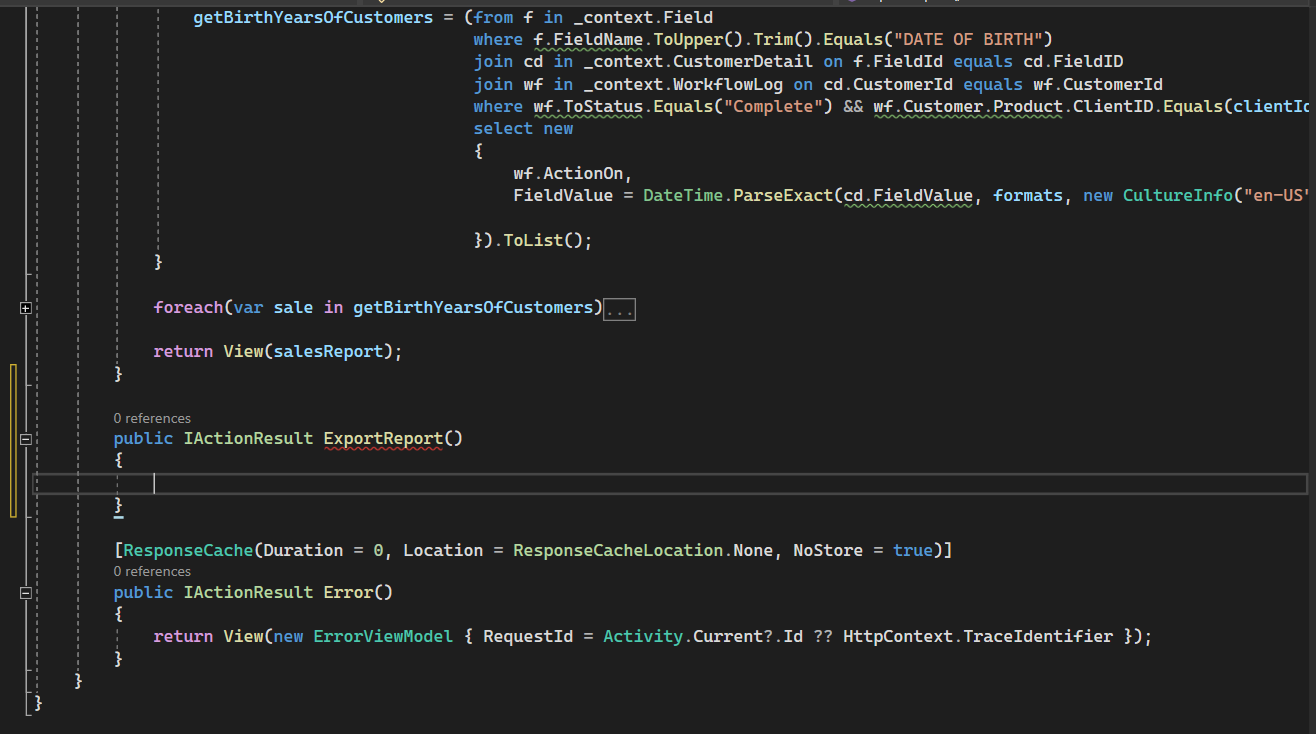Image resolution: width=1316 pixels, height=734 pixels.
Task: Click the ResponseCacheLocation enum name
Action: click(618, 550)
